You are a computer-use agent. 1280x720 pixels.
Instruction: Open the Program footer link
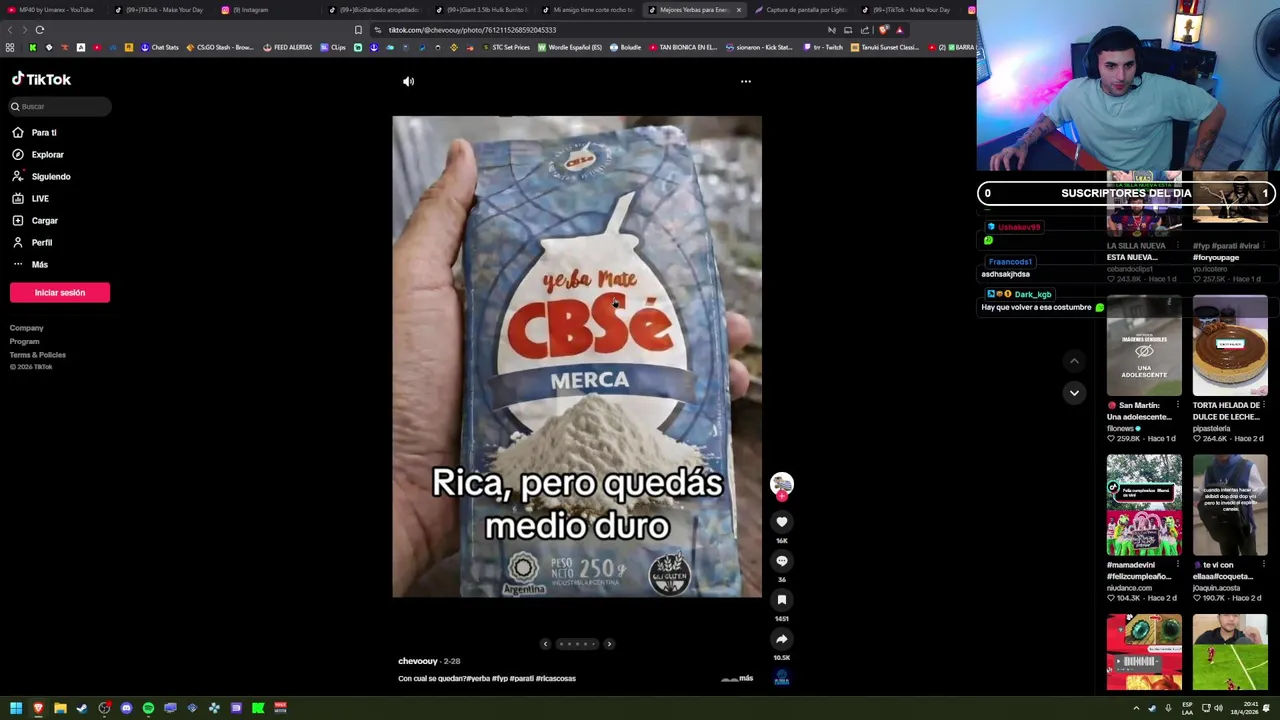(25, 341)
